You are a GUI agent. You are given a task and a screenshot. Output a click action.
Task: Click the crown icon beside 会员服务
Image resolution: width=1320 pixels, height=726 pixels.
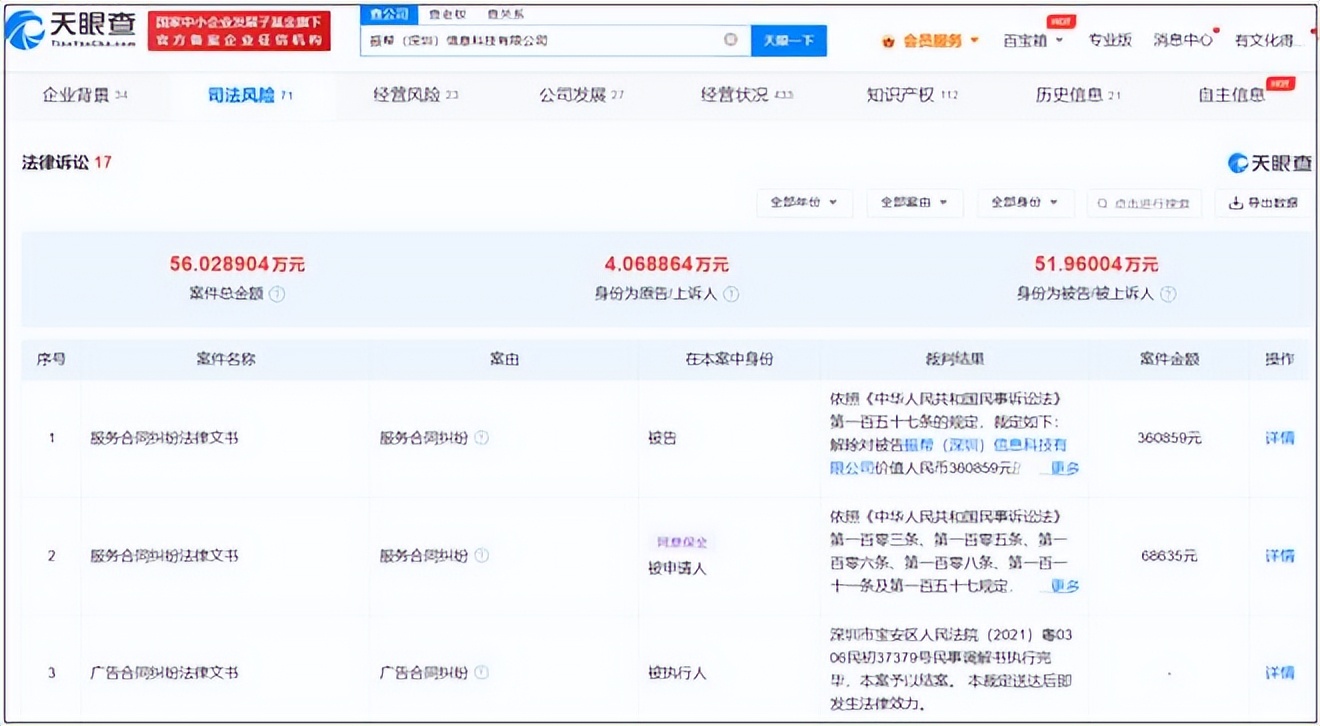(888, 41)
